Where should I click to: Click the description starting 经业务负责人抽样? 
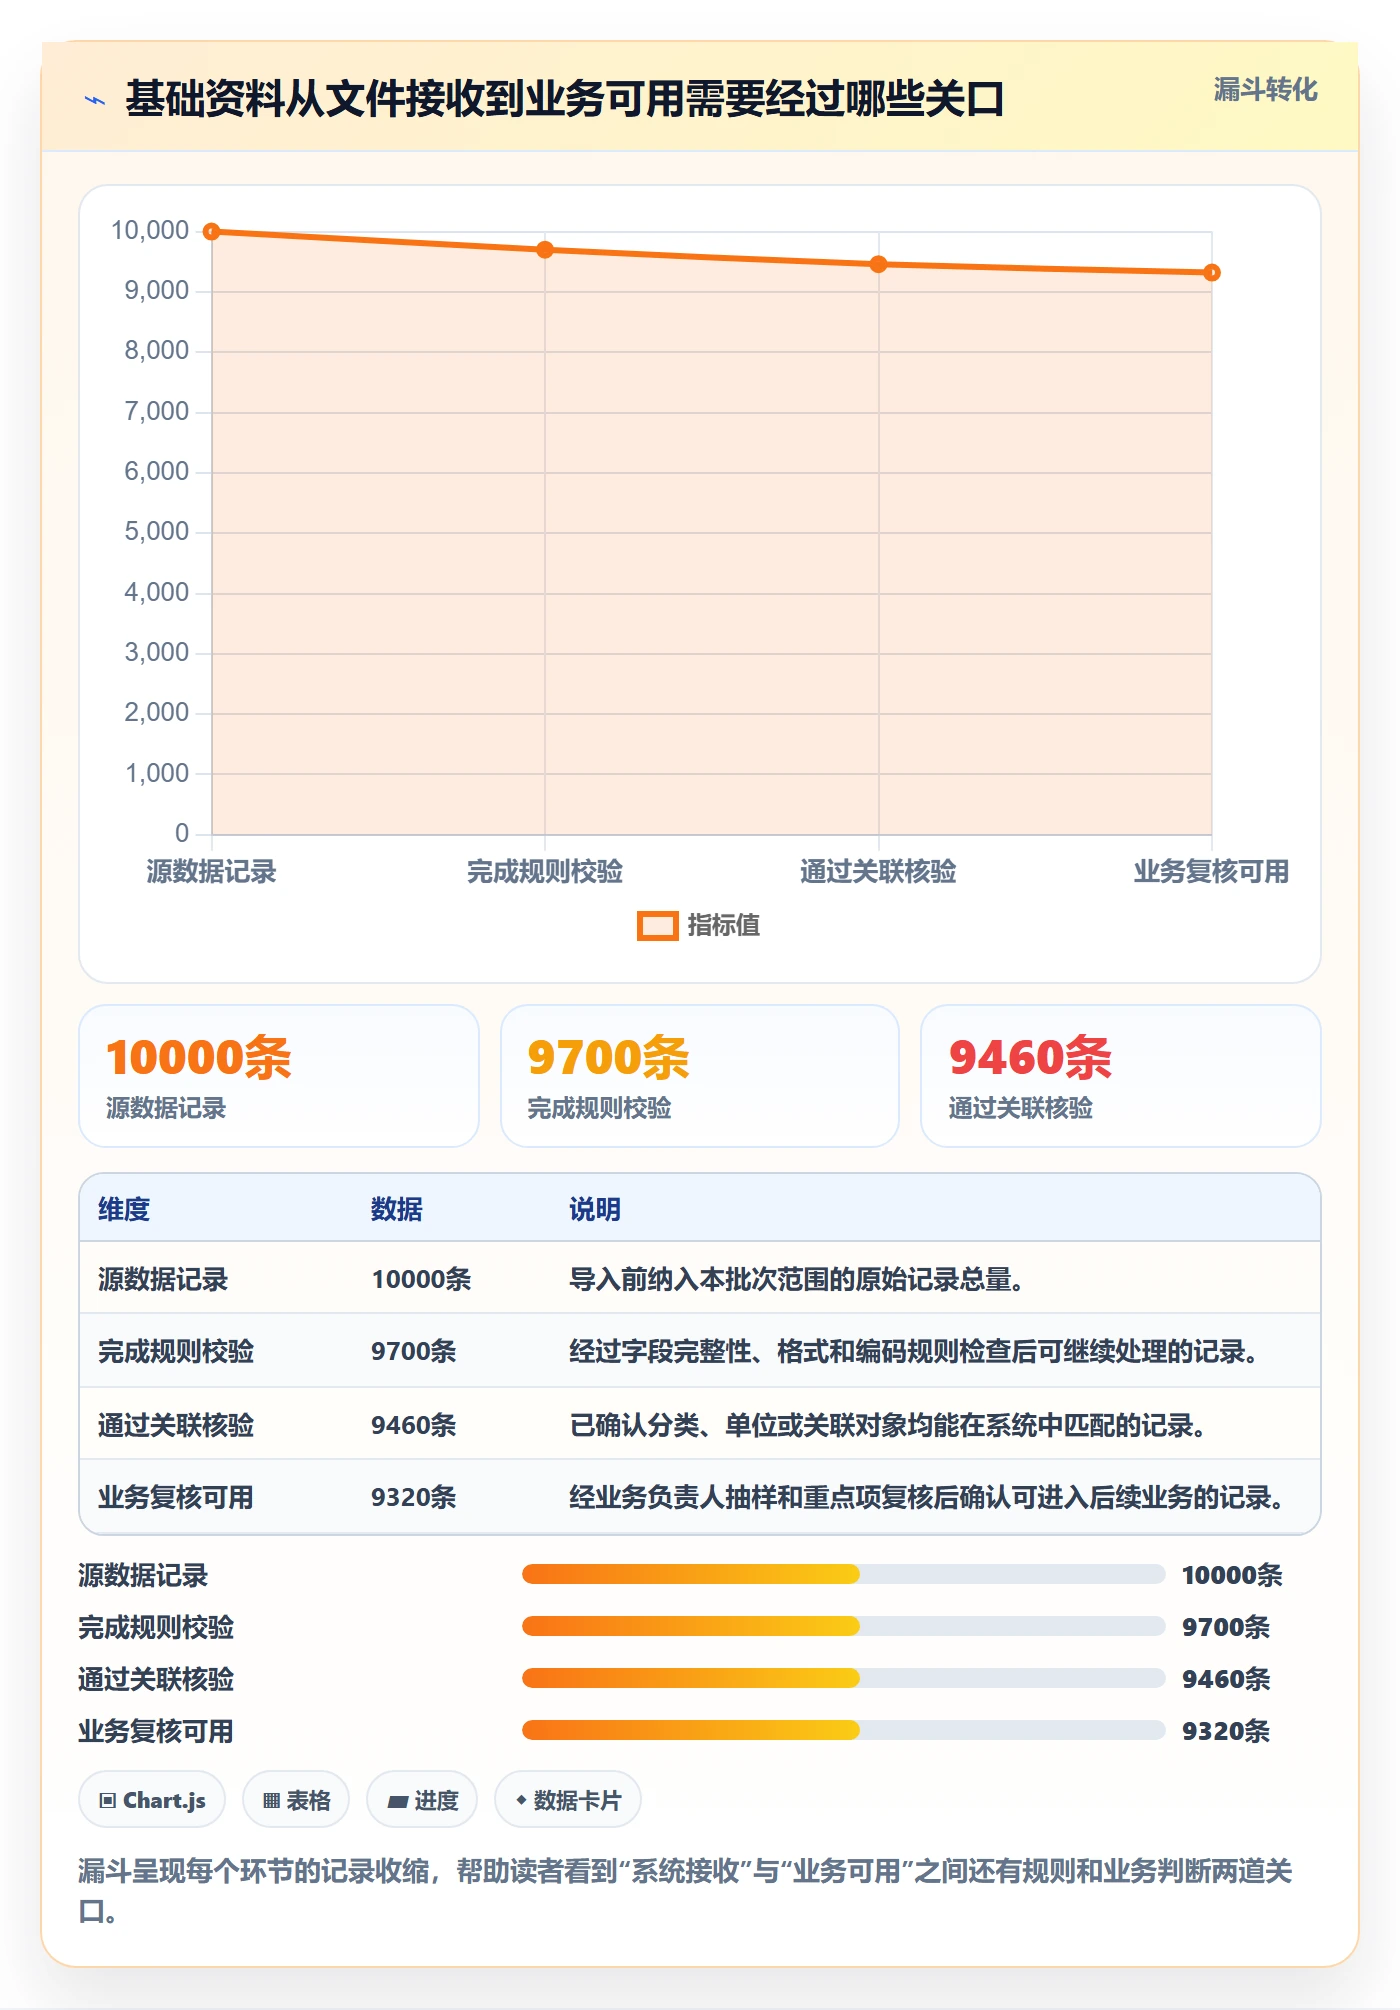tap(927, 1497)
